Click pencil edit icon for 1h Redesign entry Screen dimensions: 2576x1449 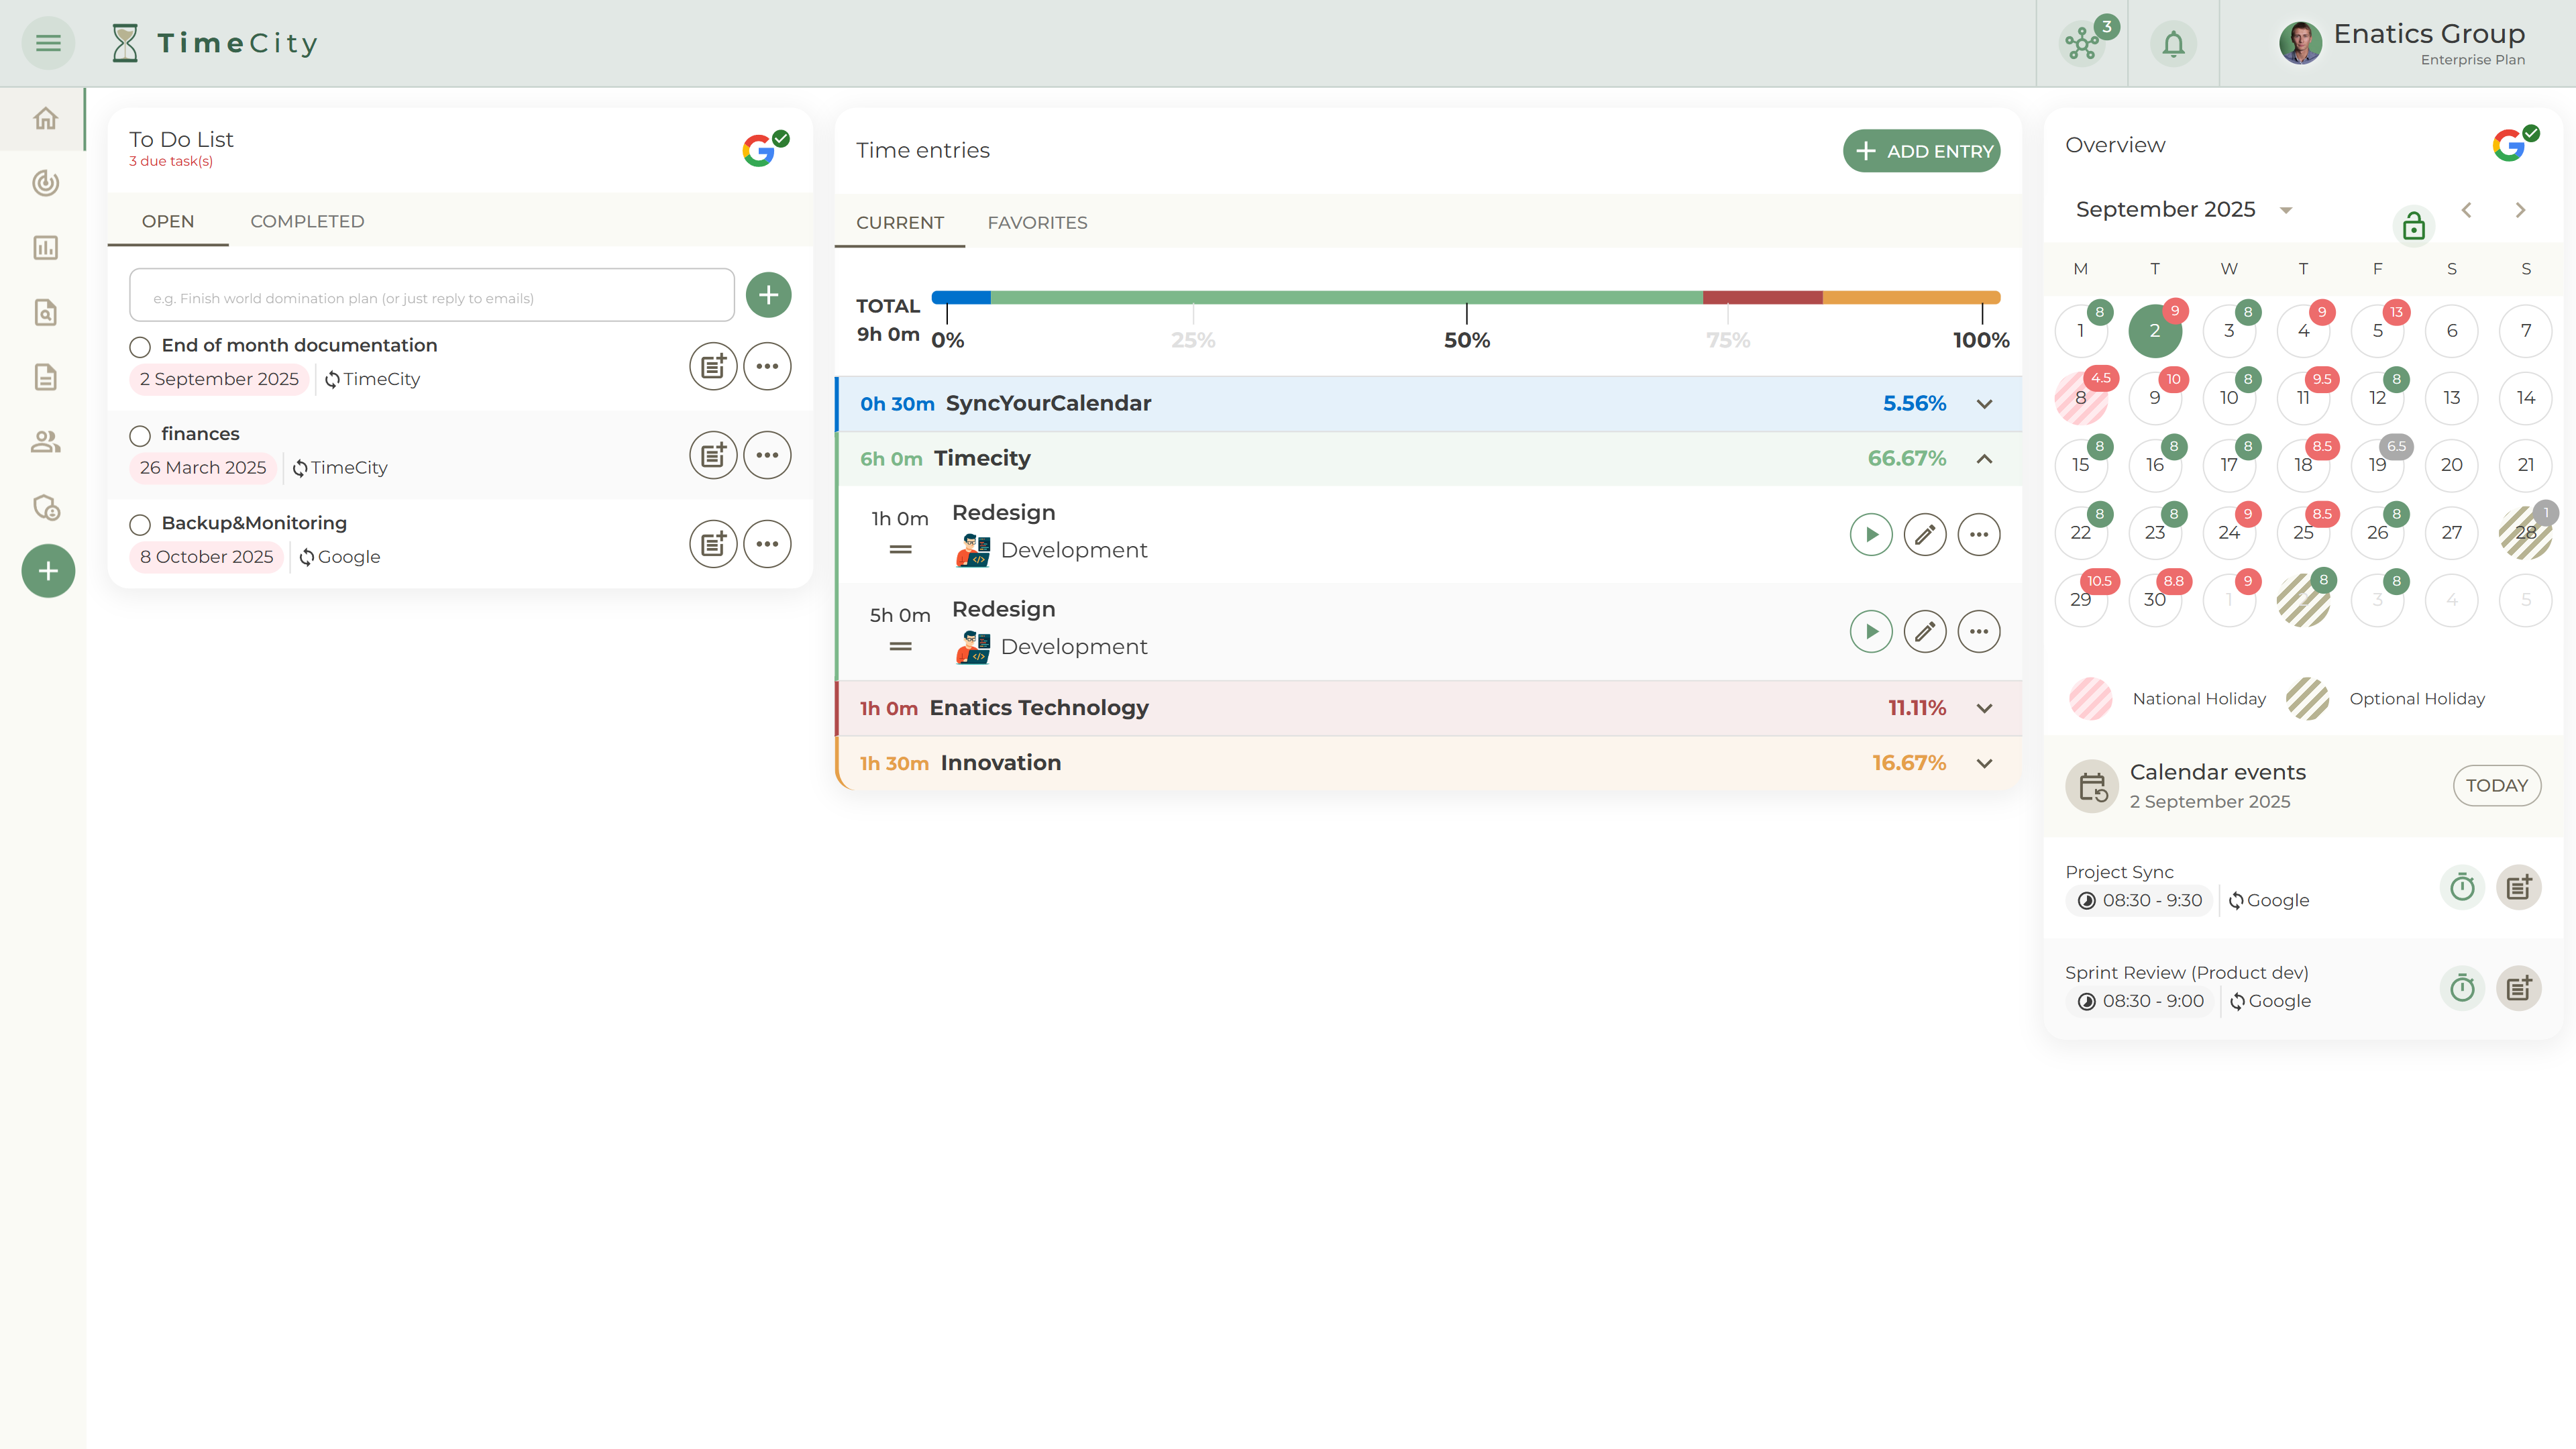[1924, 534]
